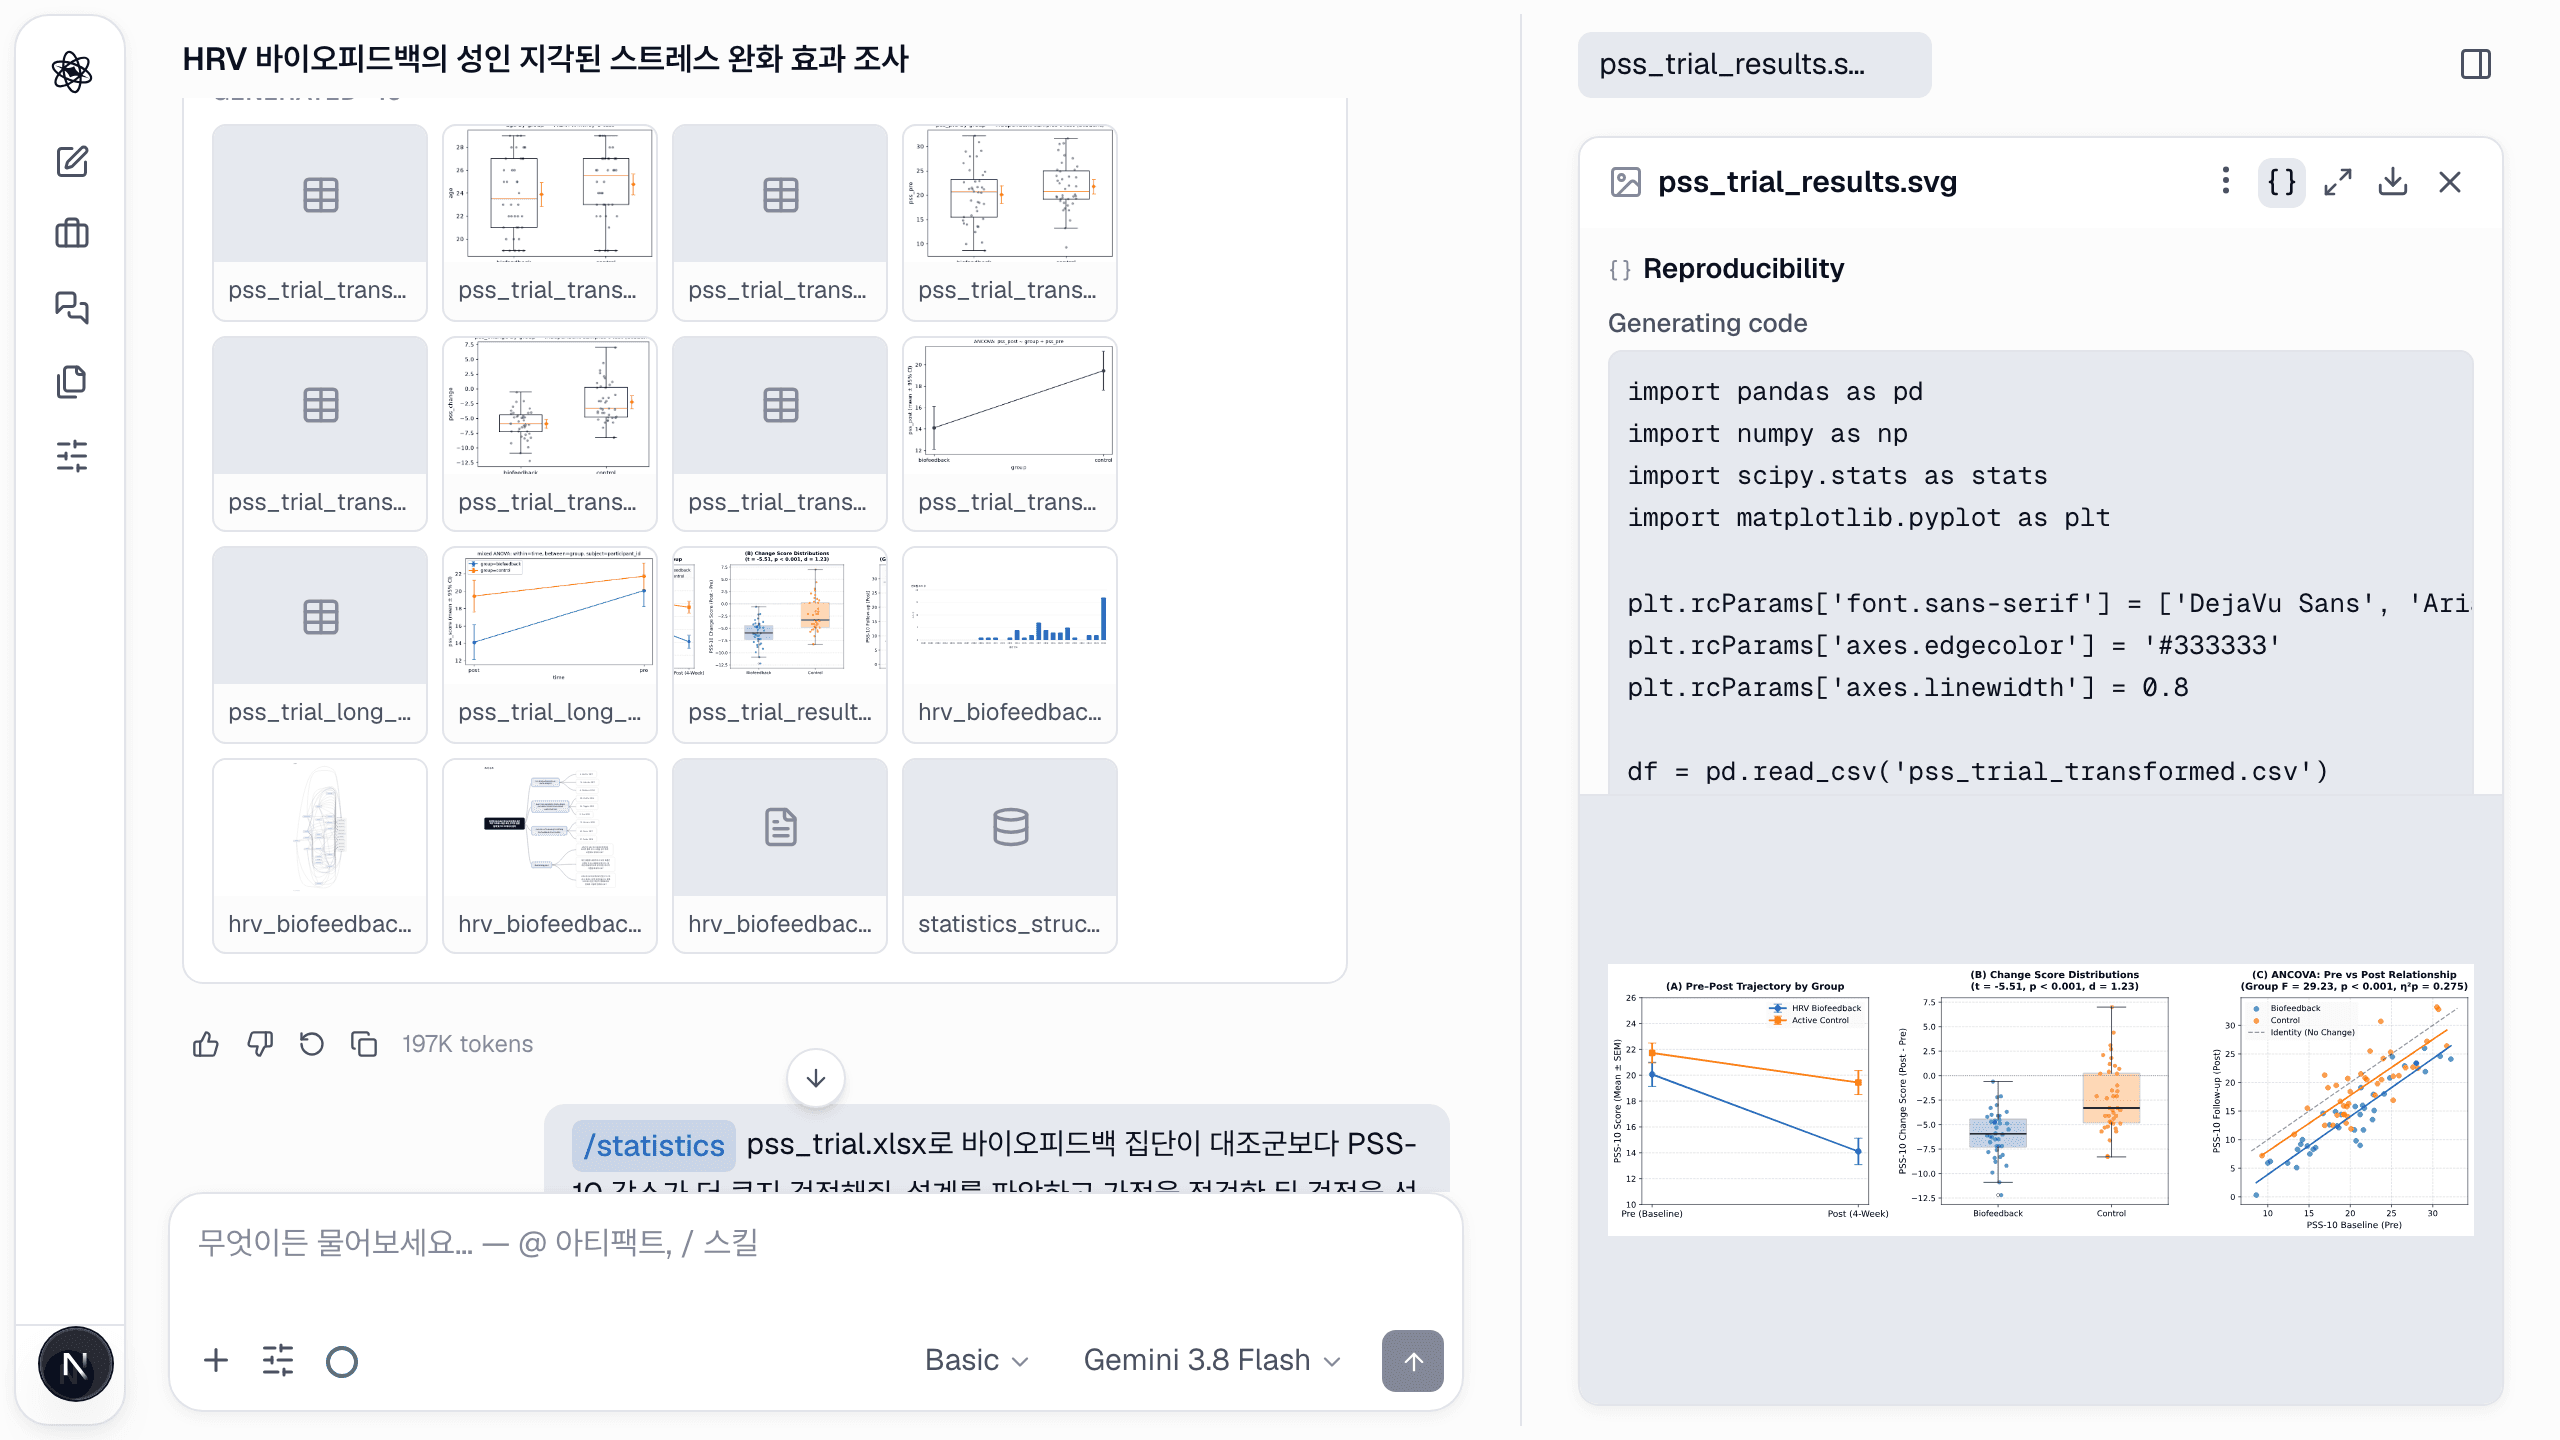The height and width of the screenshot is (1440, 2560).
Task: Open the pss_trial_trans... ANCOVA line plot
Action: pos(1010,433)
